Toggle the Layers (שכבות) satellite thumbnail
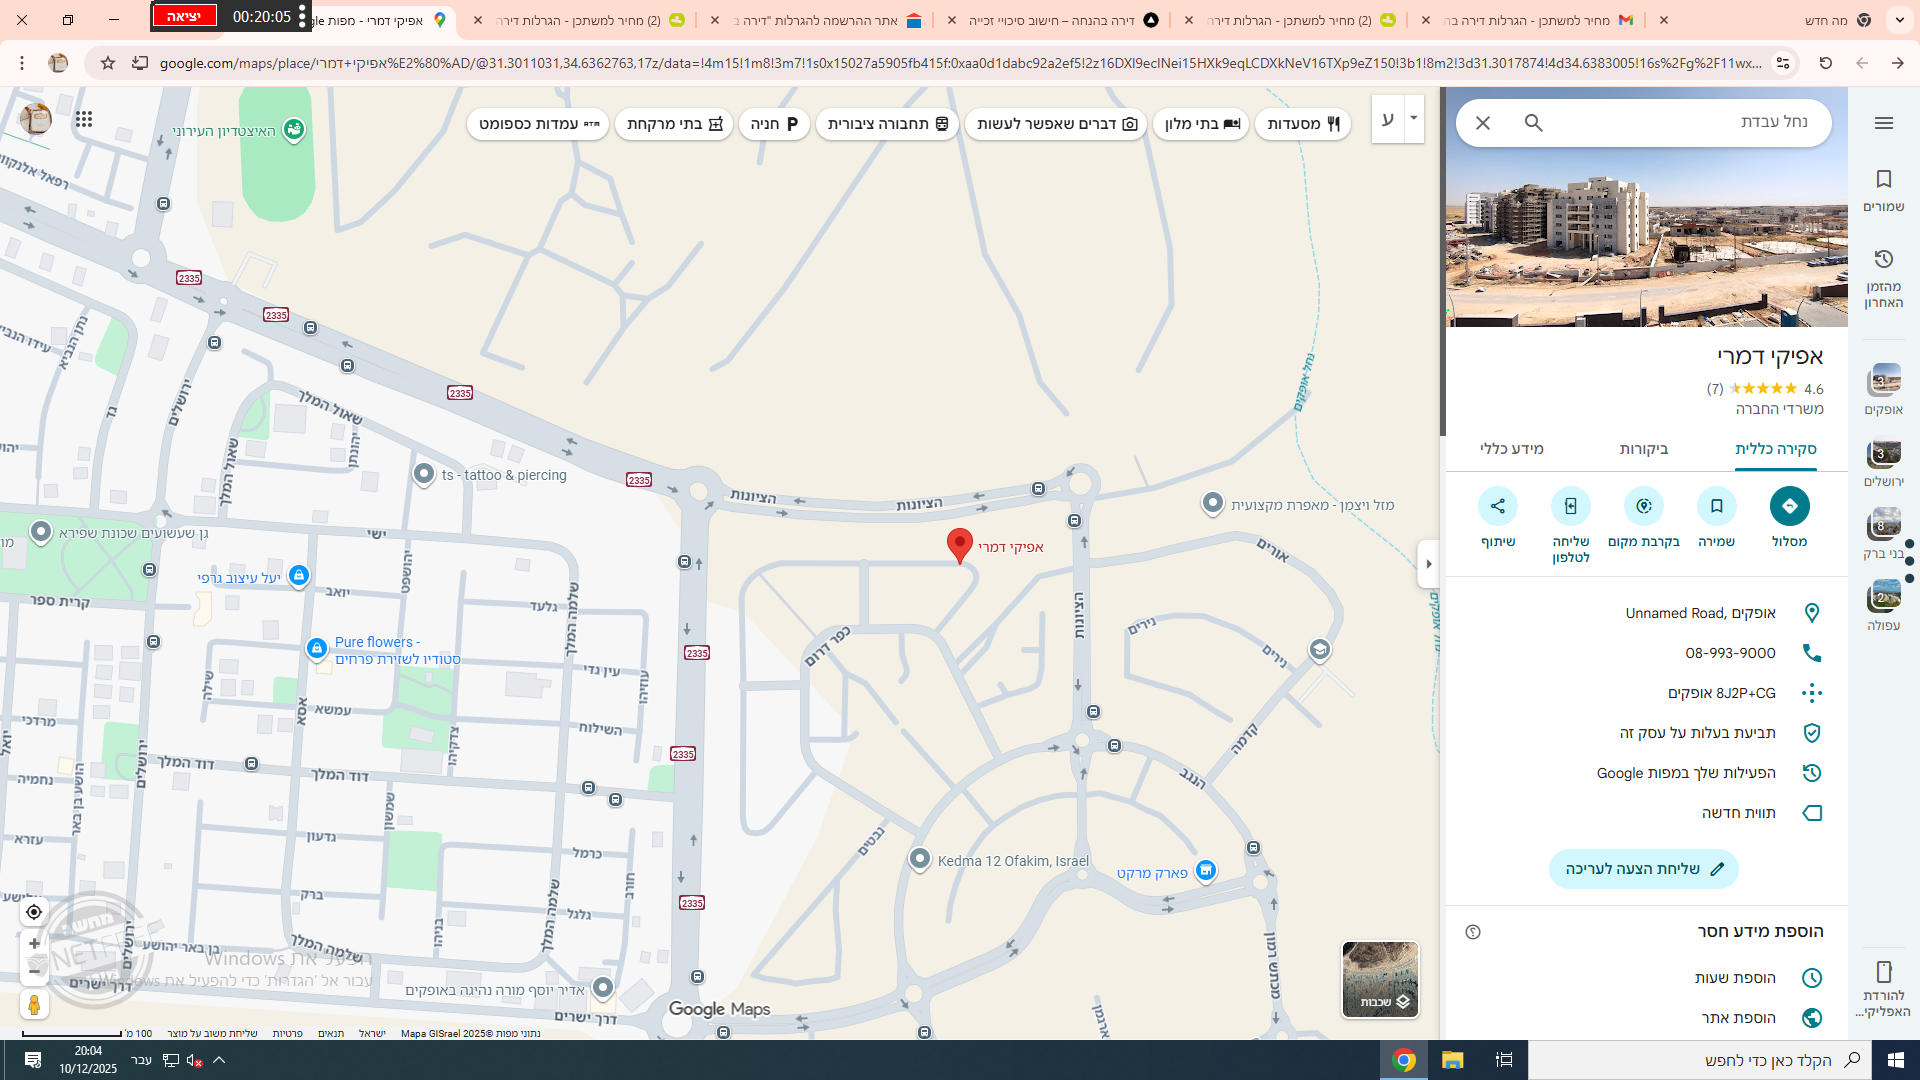This screenshot has width=1920, height=1080. [x=1379, y=979]
